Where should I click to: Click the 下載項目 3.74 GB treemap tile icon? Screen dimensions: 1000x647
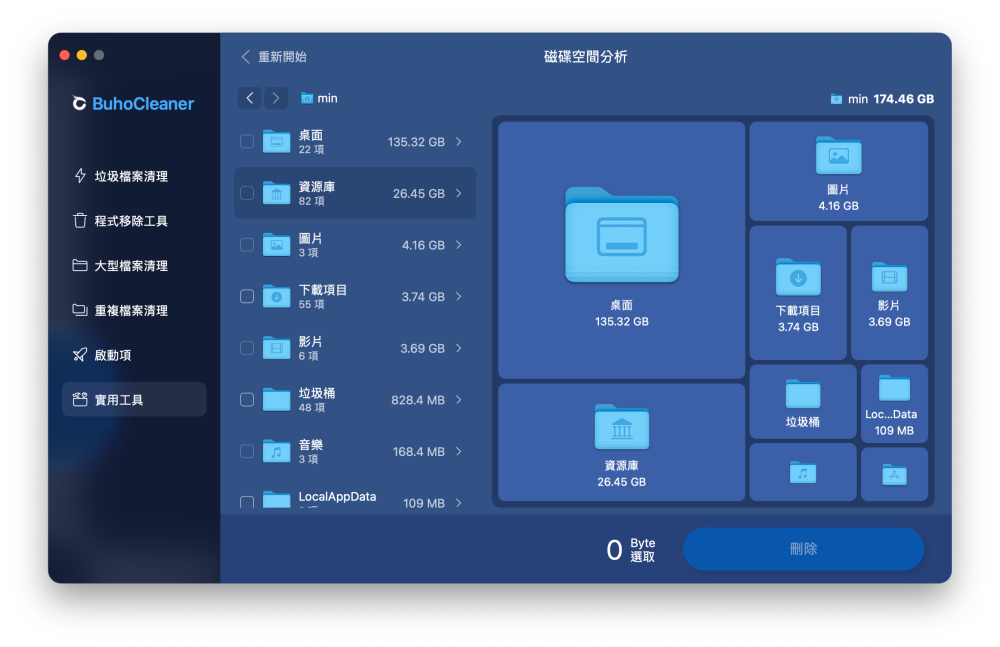(x=798, y=277)
